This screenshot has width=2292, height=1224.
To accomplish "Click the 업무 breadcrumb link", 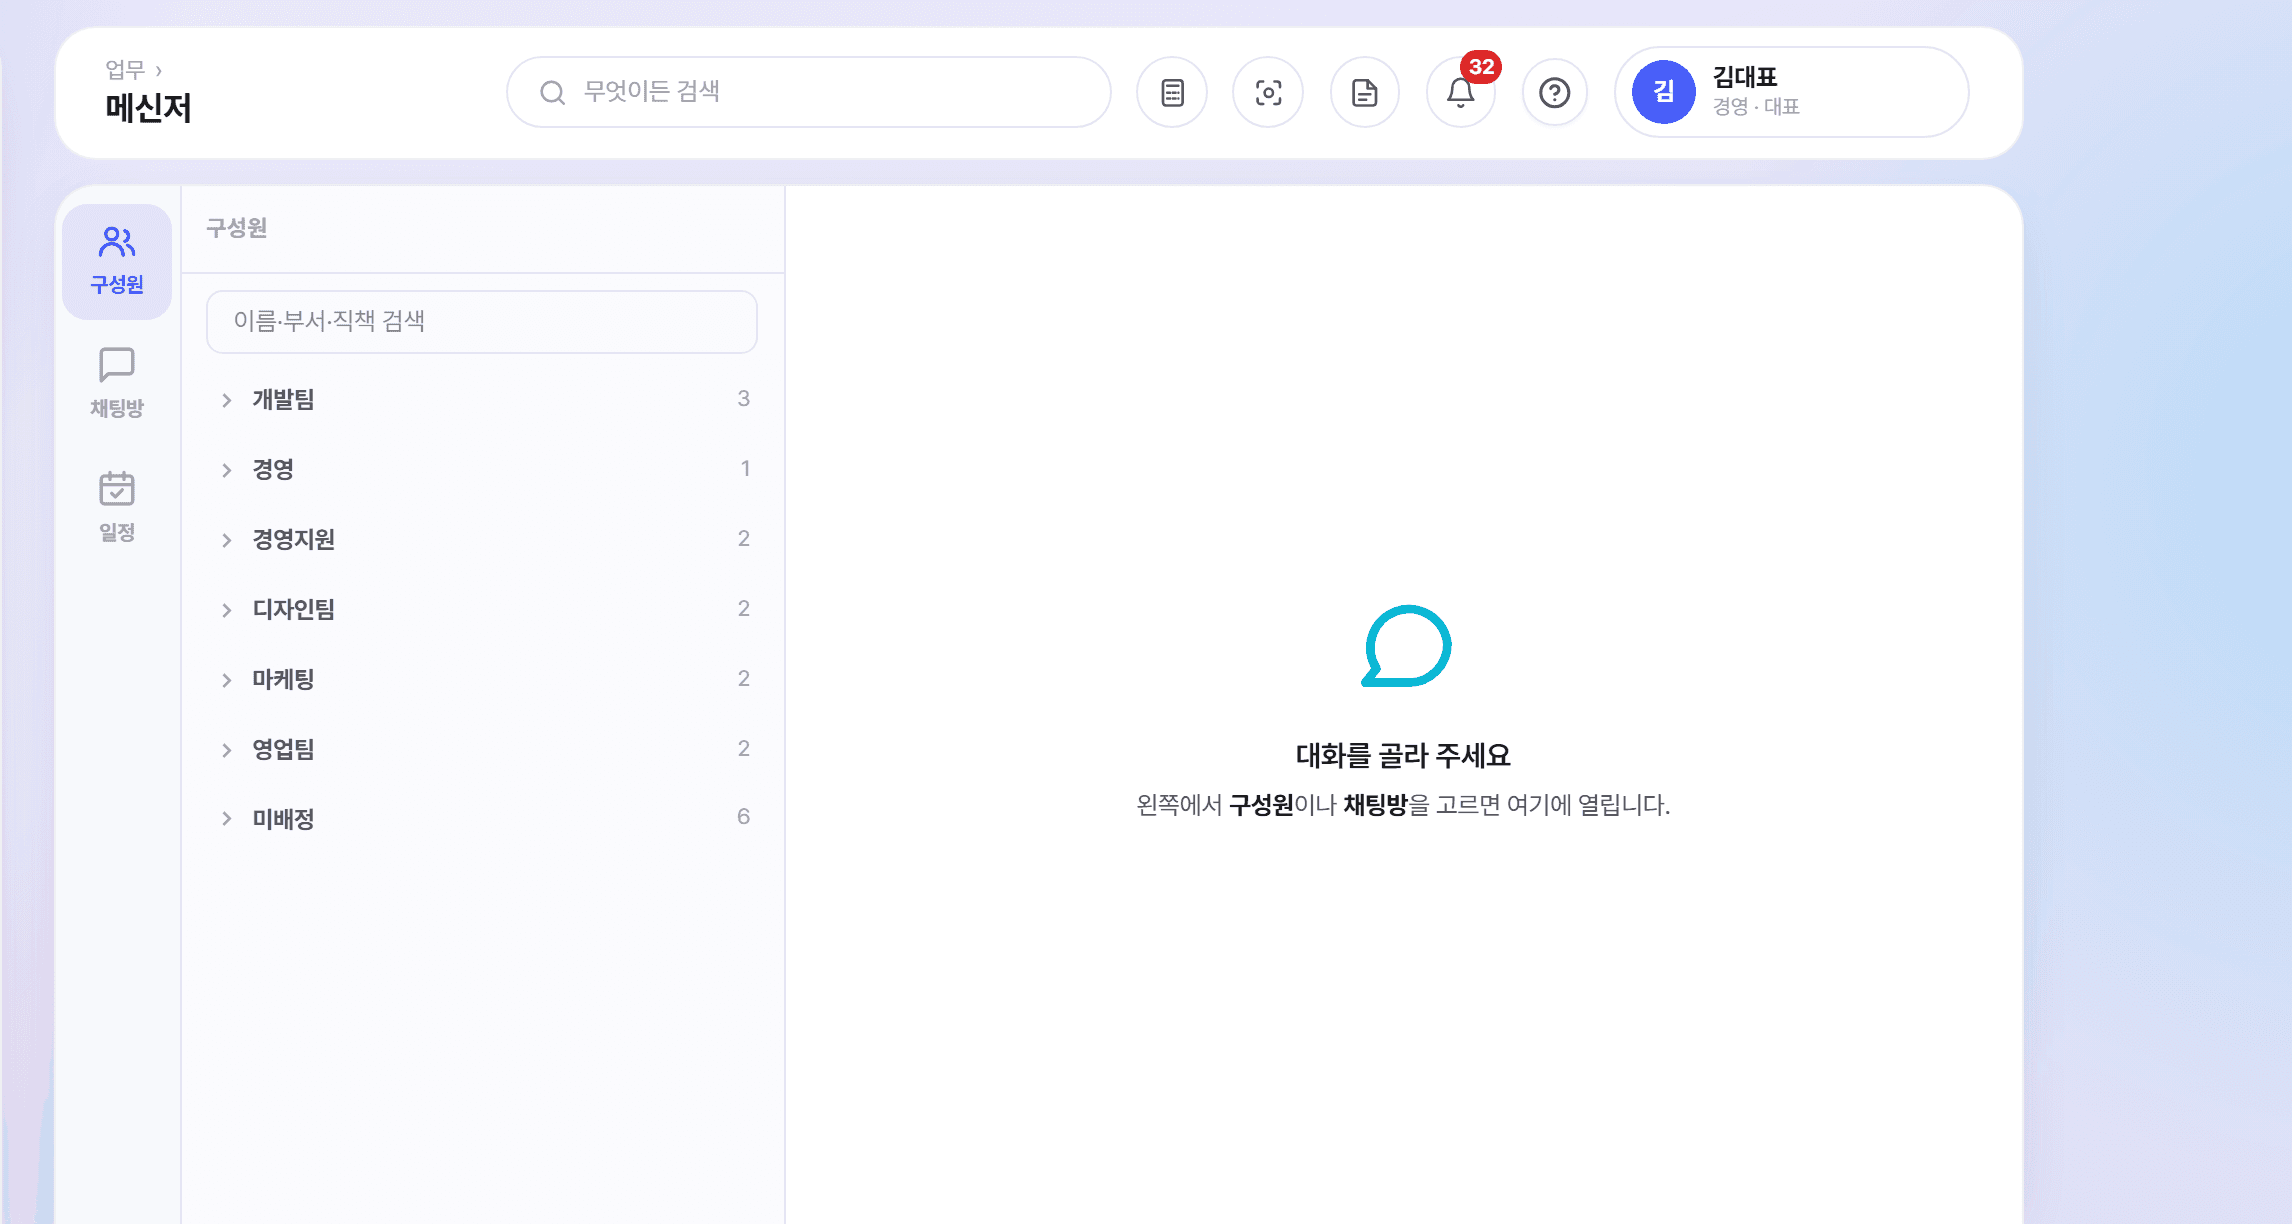I will pyautogui.click(x=125, y=70).
